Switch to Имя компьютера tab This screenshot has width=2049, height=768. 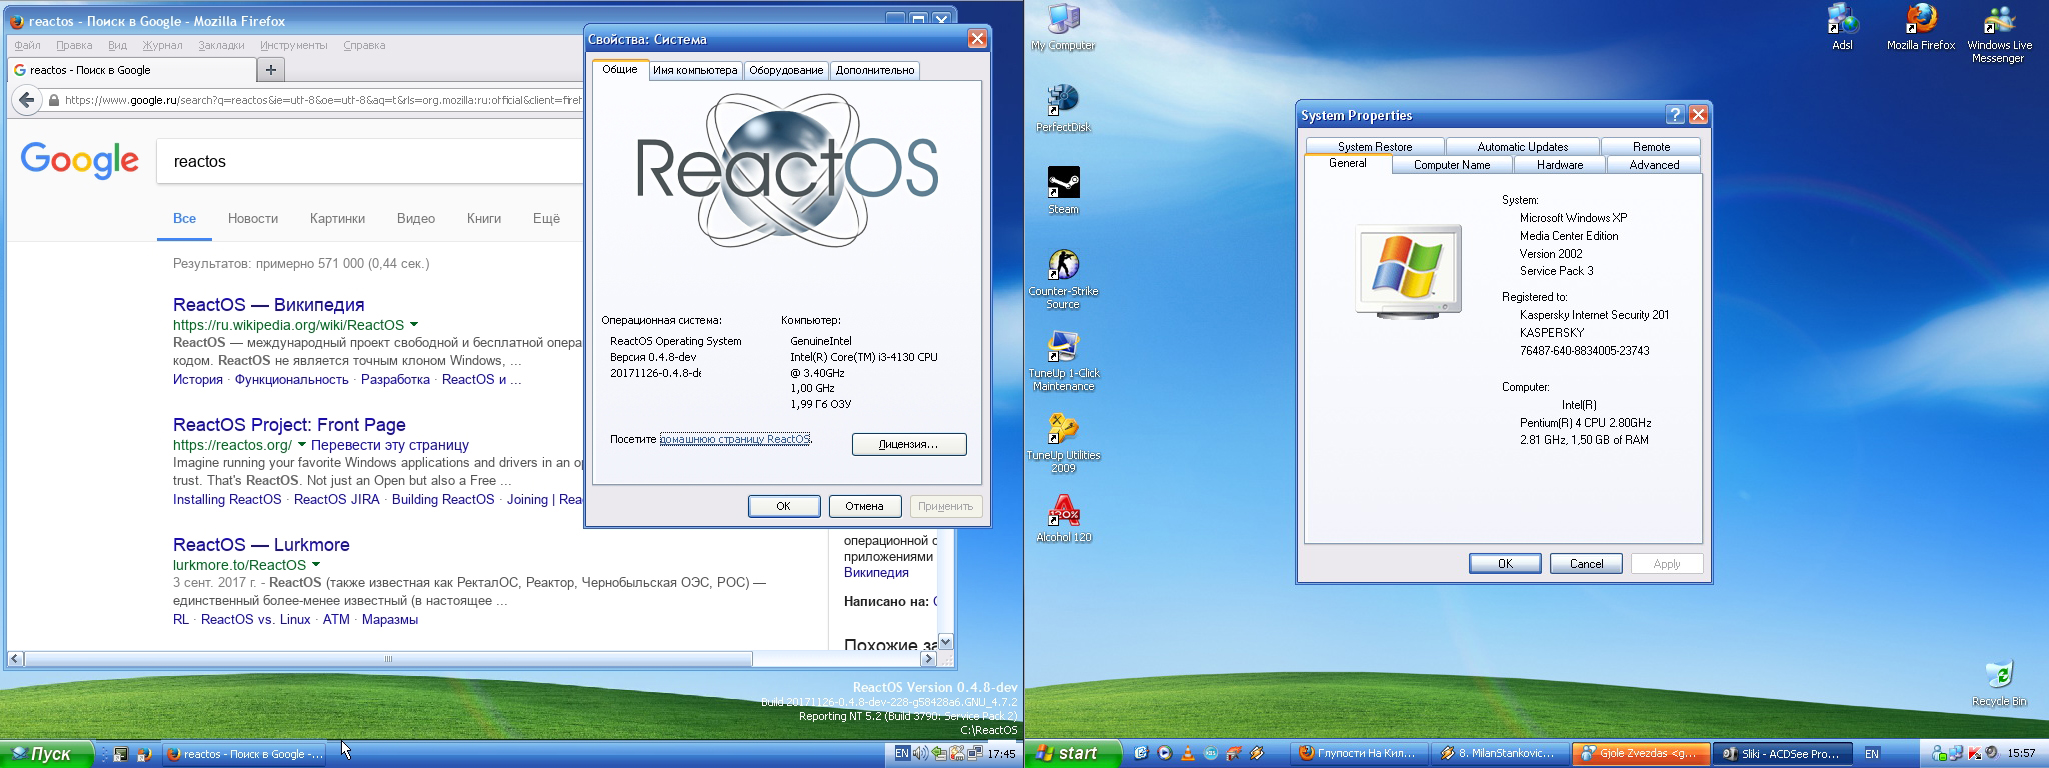[x=695, y=70]
